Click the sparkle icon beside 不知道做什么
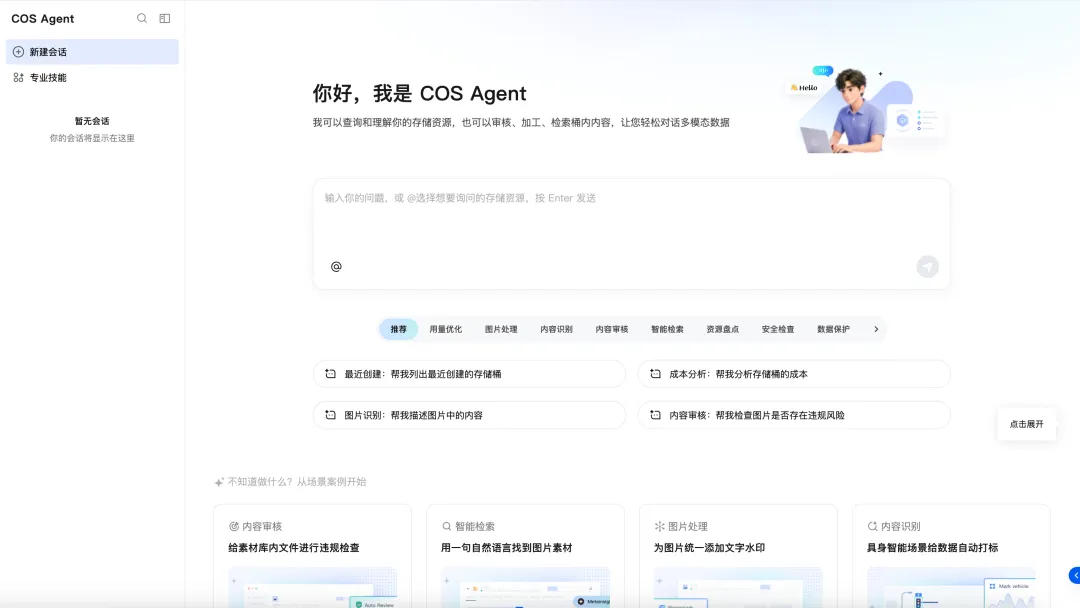This screenshot has width=1080, height=608. coord(219,482)
